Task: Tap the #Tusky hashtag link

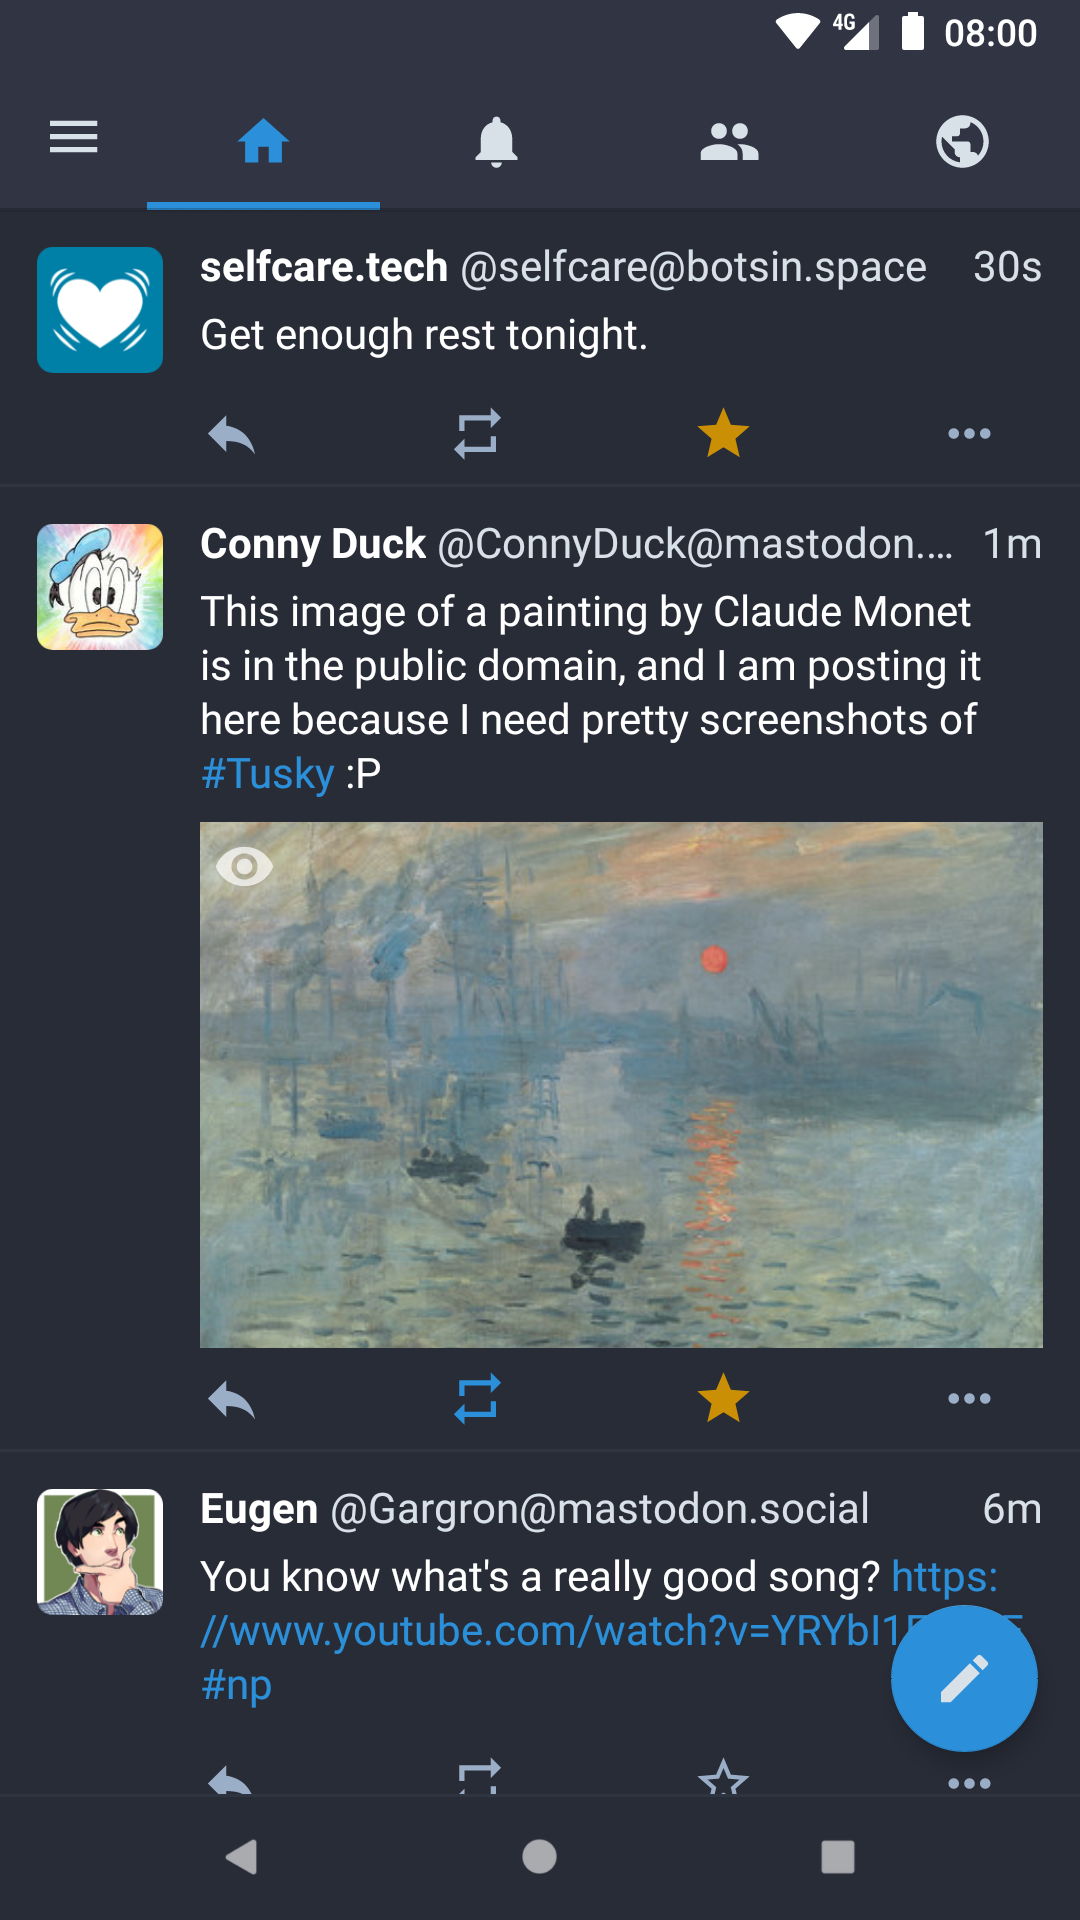Action: 267,774
